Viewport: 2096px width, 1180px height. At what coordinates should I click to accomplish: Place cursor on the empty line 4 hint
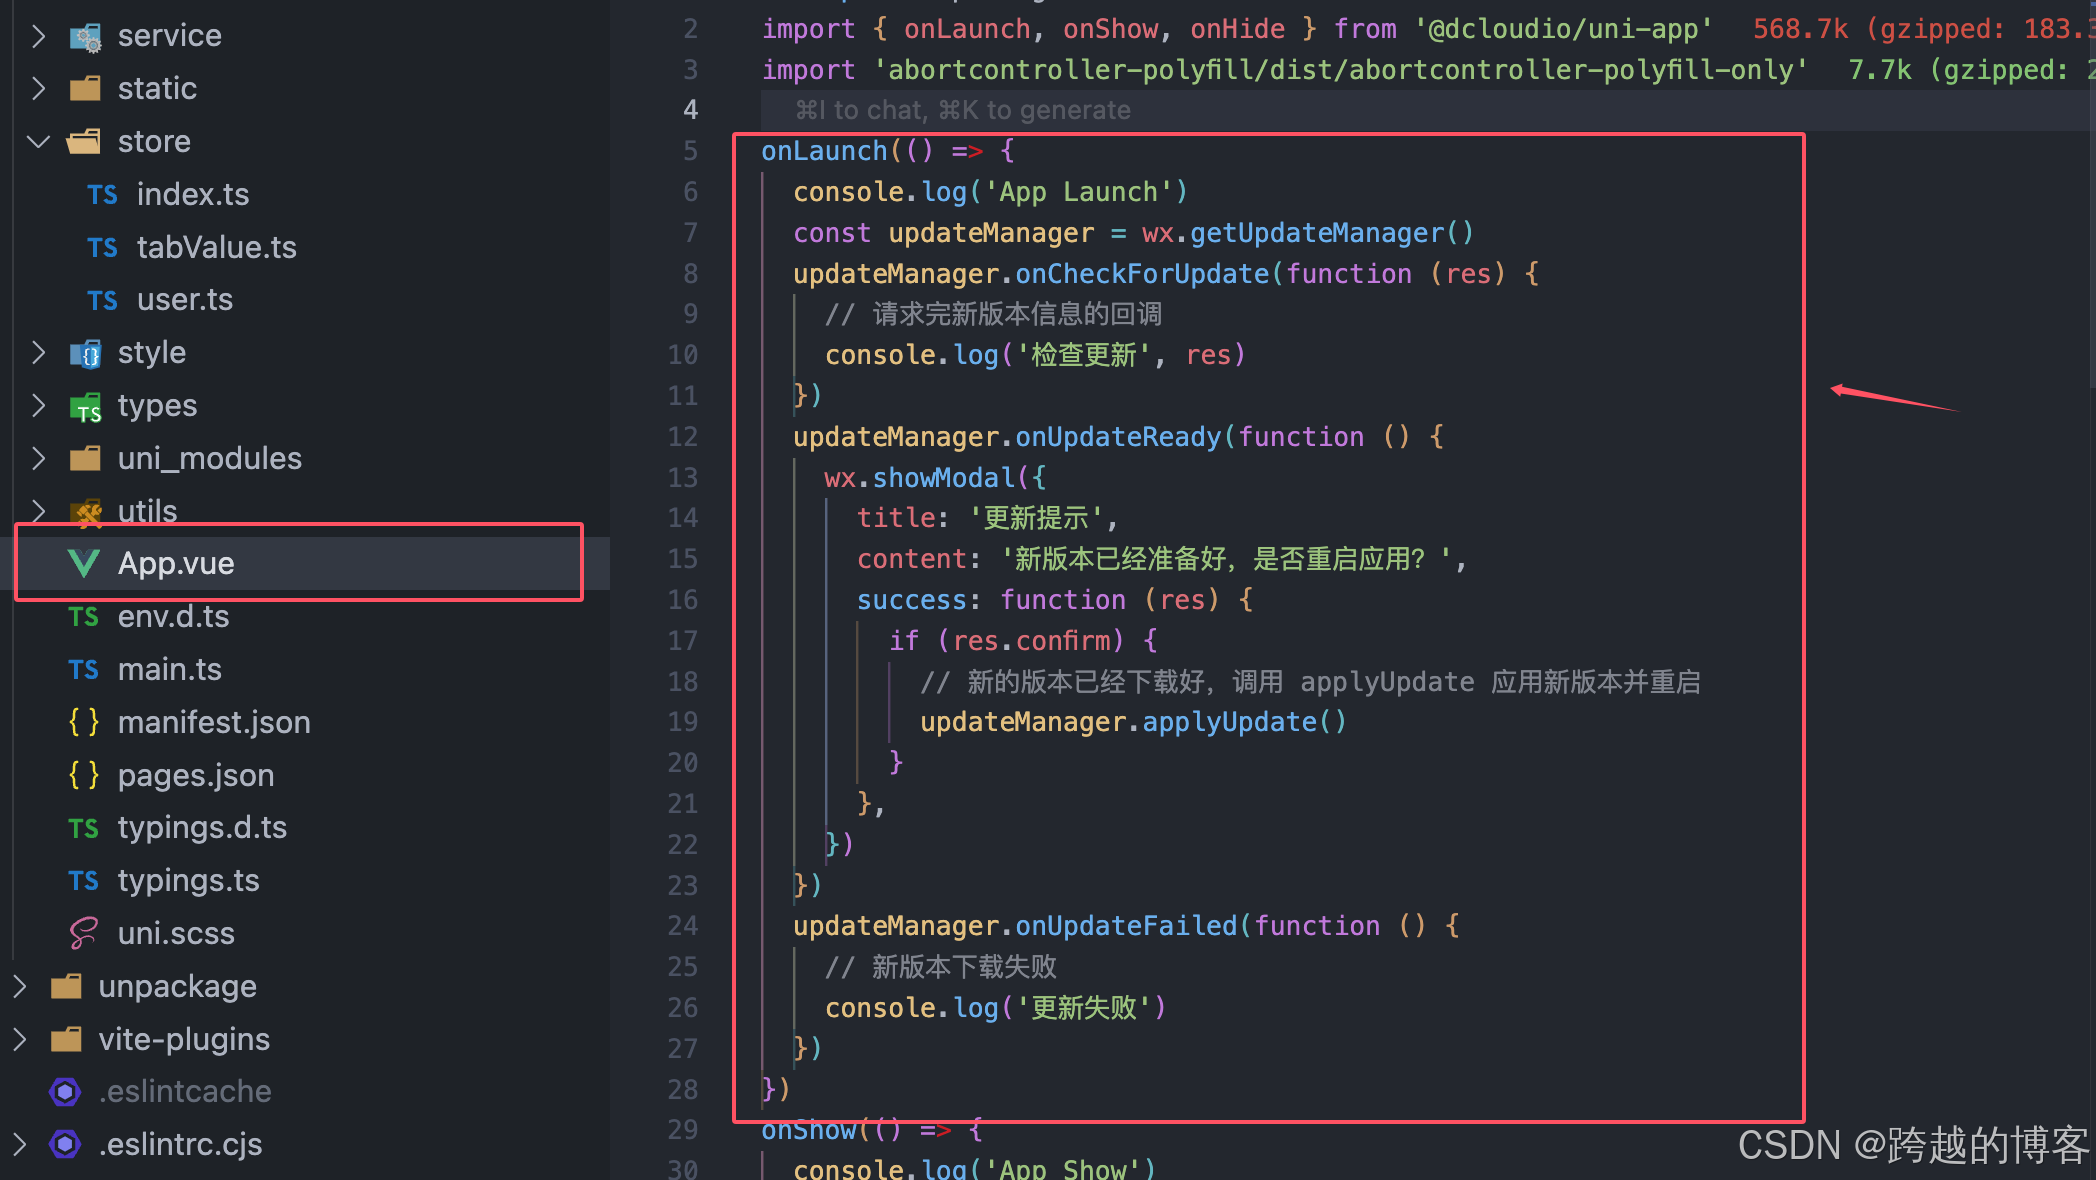pos(962,110)
